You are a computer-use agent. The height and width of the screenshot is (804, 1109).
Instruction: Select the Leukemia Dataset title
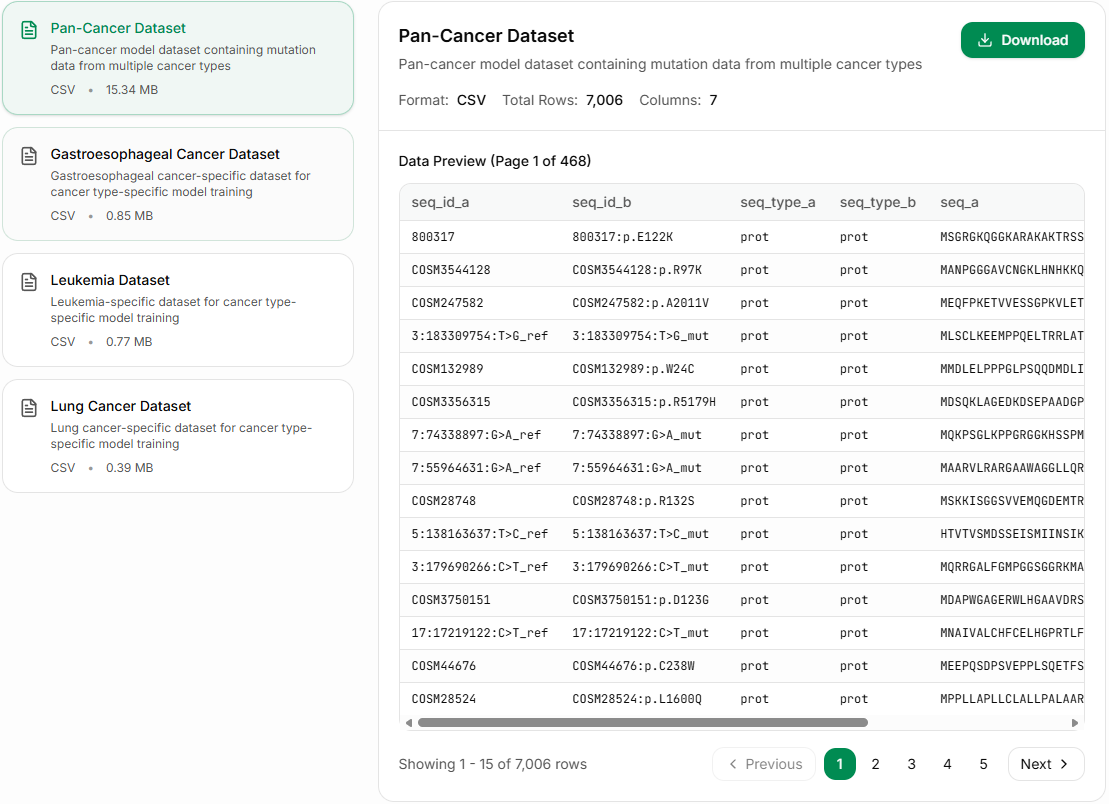point(110,280)
